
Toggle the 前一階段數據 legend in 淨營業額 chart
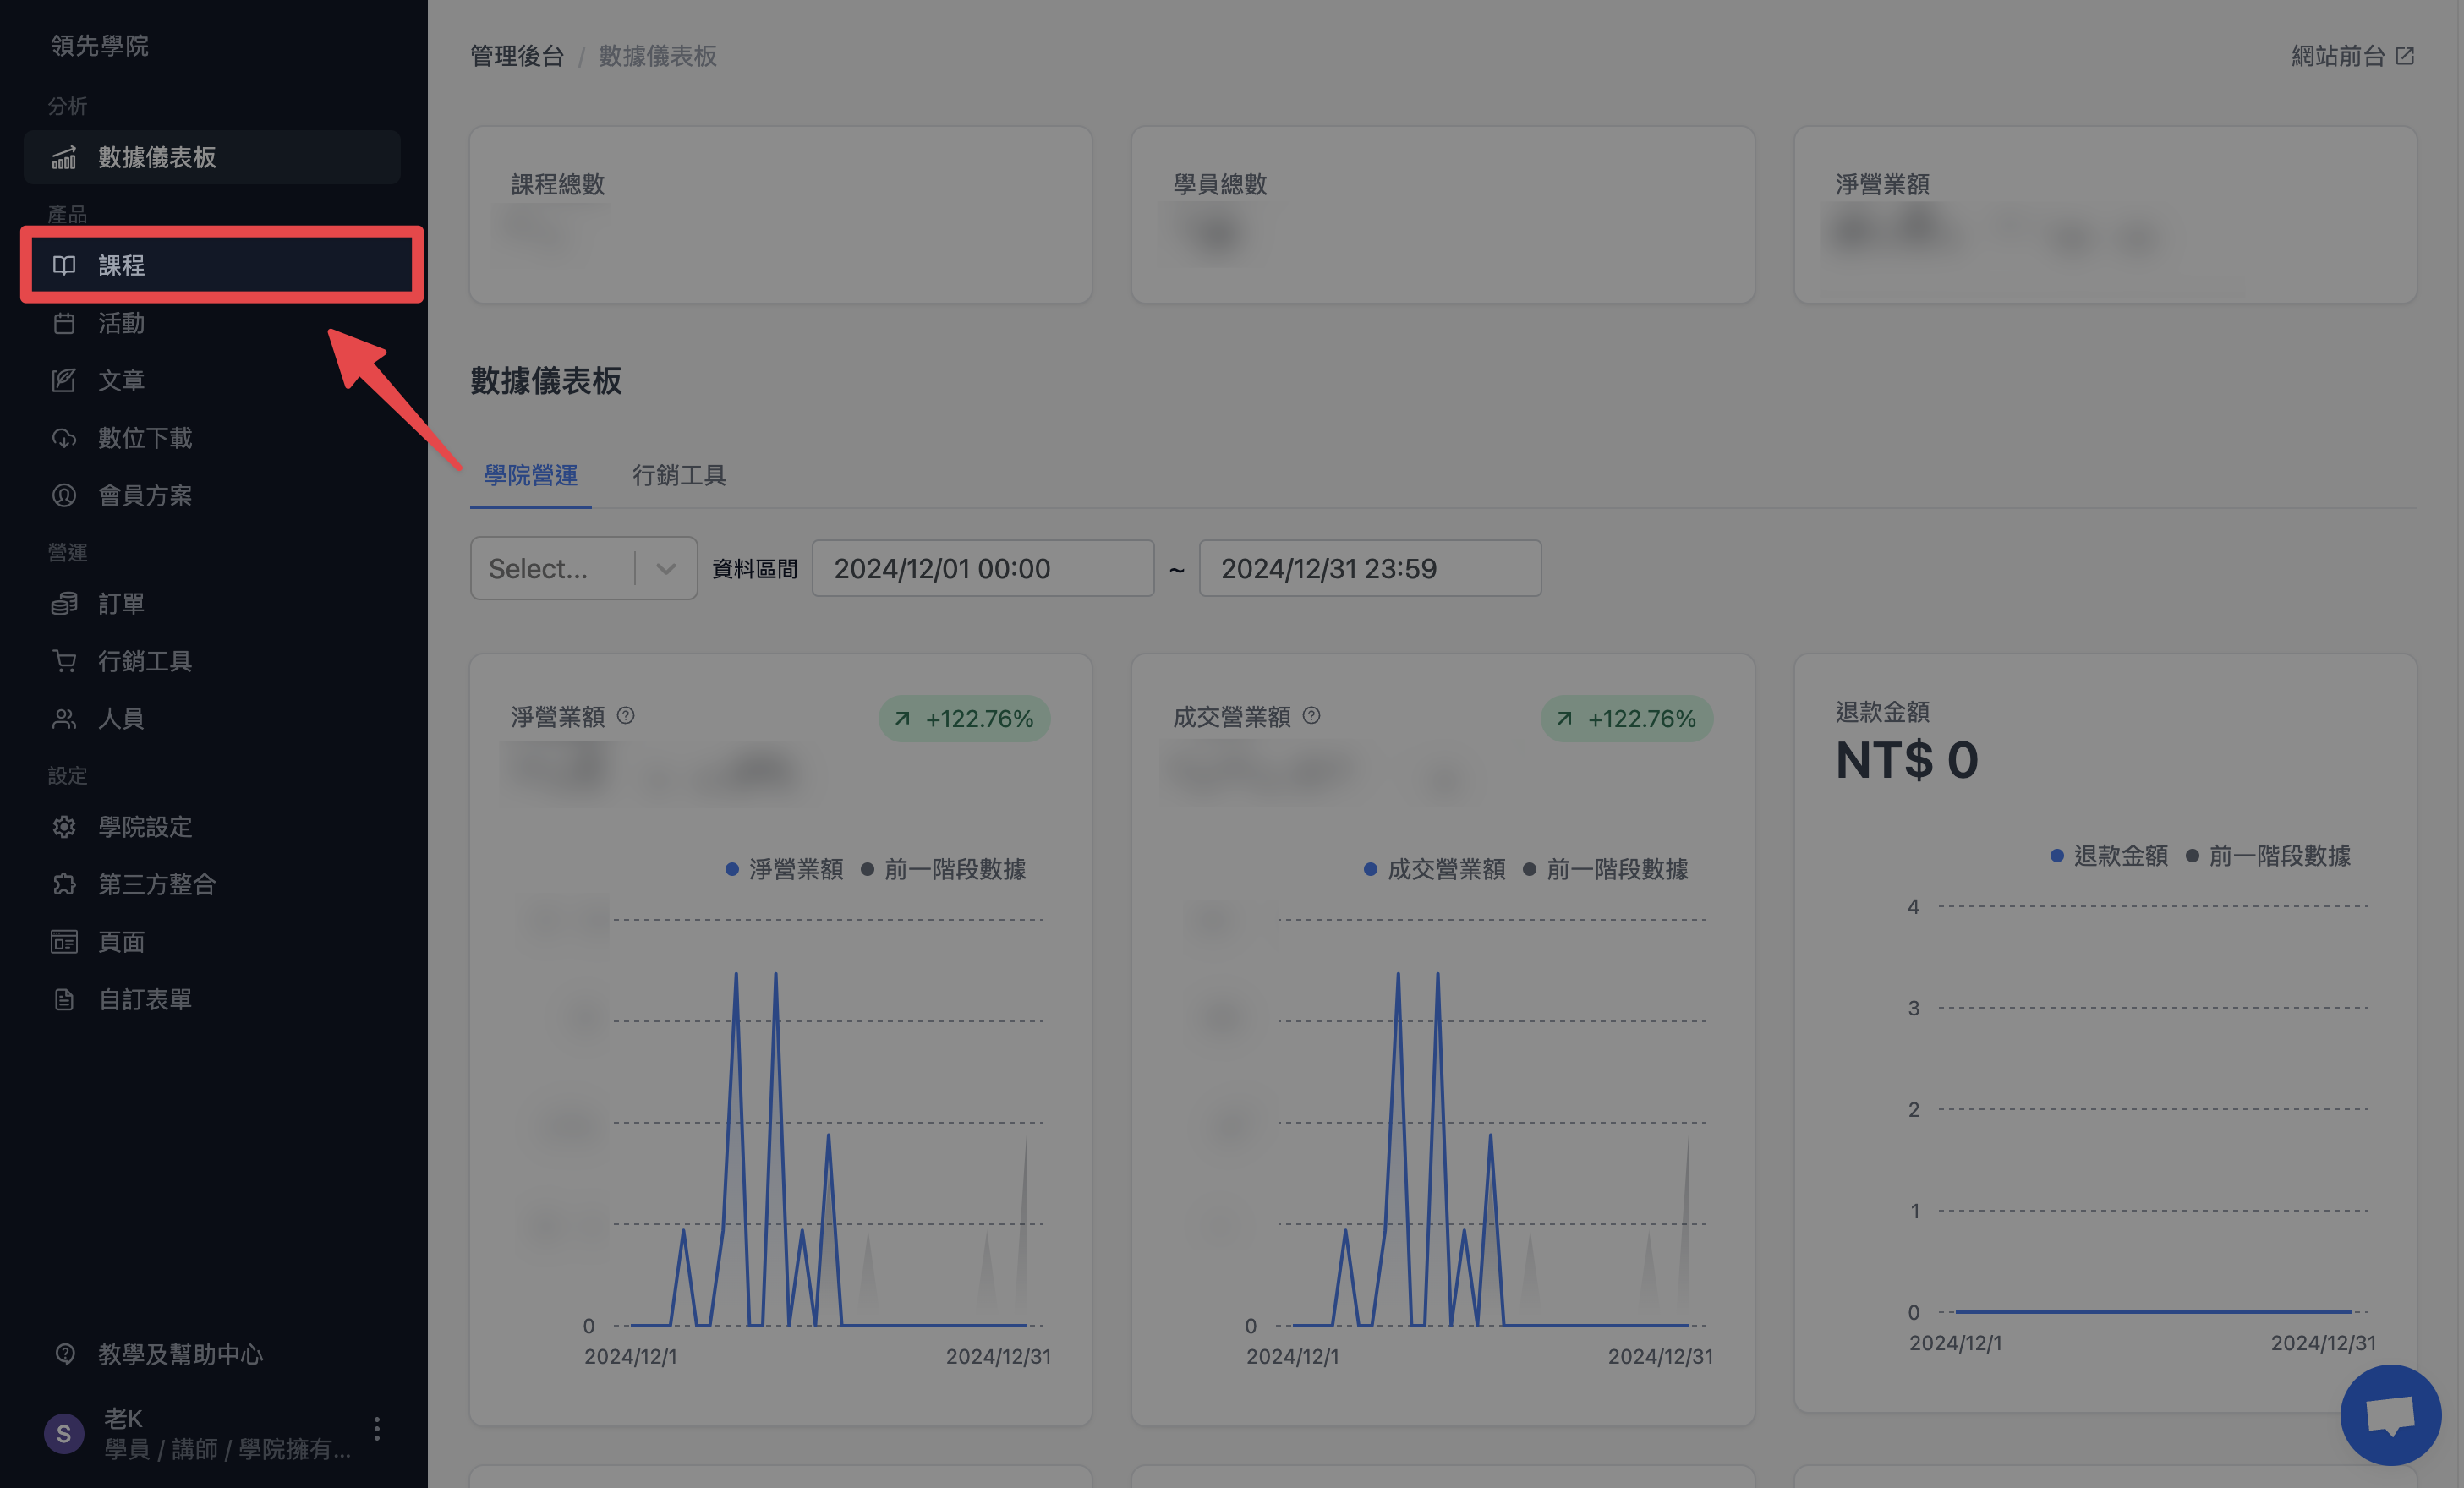click(x=943, y=869)
